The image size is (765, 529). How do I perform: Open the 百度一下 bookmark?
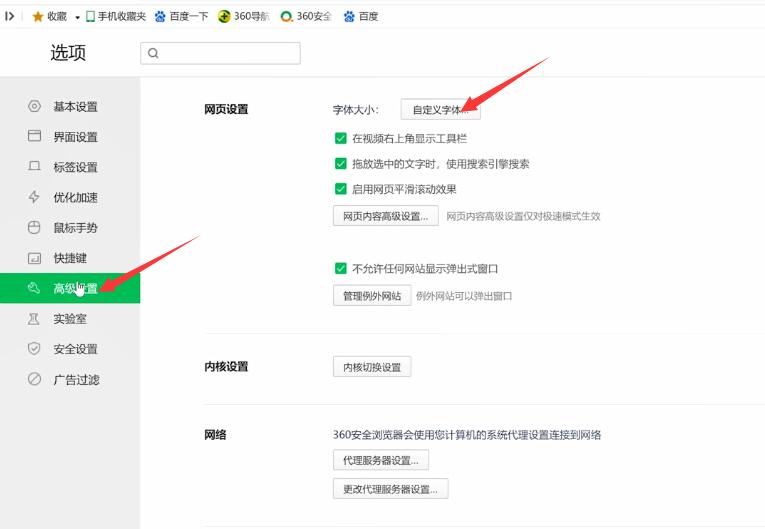click(x=181, y=17)
